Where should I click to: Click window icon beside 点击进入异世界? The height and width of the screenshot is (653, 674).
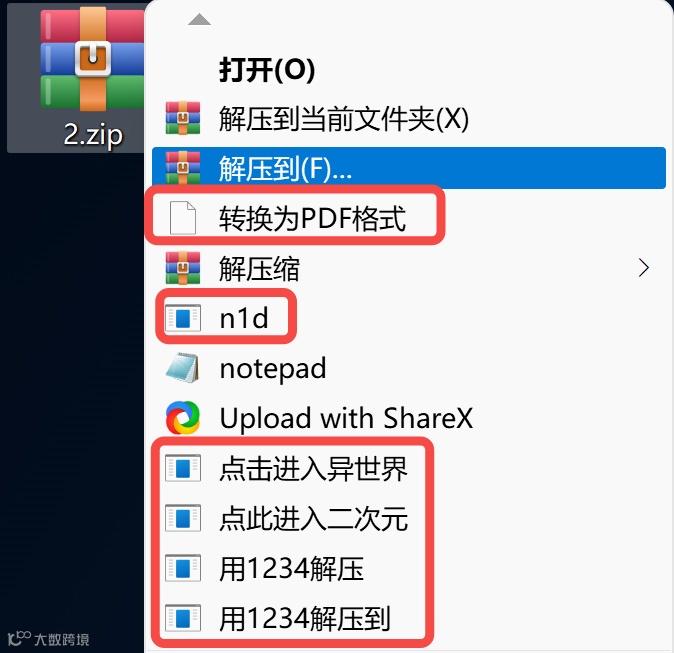pos(183,468)
